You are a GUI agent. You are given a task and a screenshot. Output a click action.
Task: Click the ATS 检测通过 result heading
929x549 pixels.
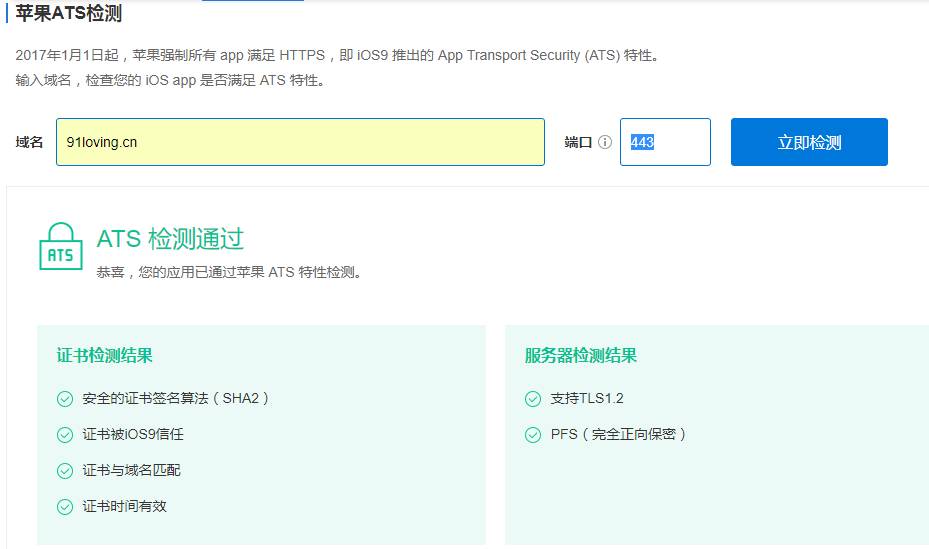click(x=170, y=239)
